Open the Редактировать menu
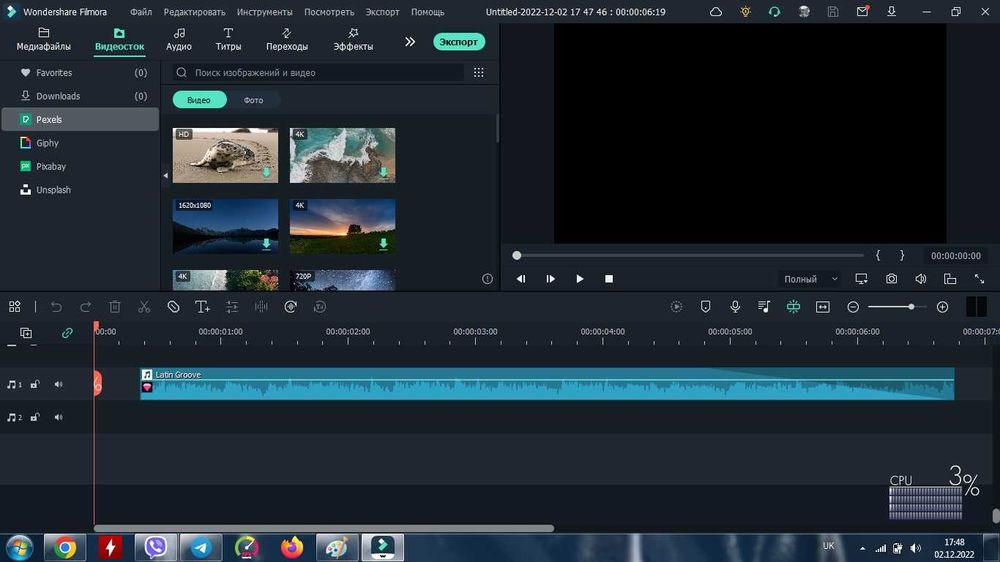The height and width of the screenshot is (562, 1000). [x=195, y=11]
